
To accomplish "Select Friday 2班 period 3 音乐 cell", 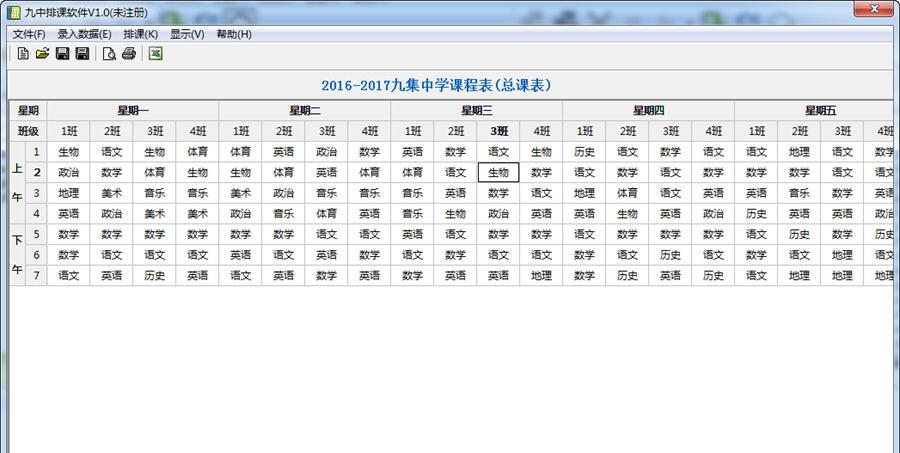I will pos(799,193).
